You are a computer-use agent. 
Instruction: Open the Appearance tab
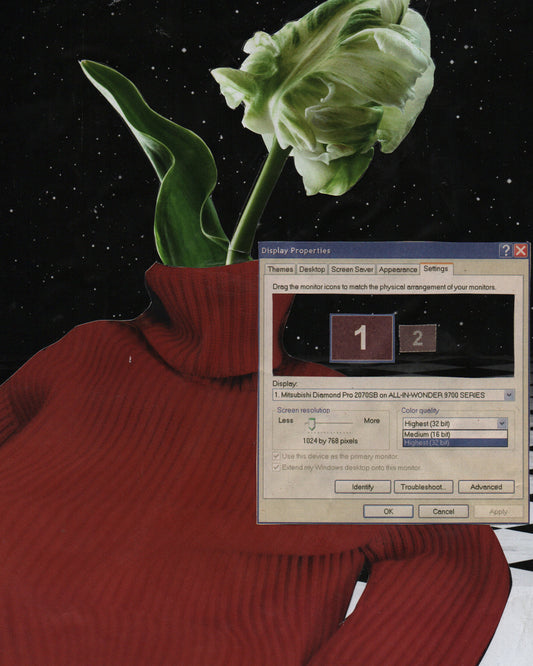398,269
